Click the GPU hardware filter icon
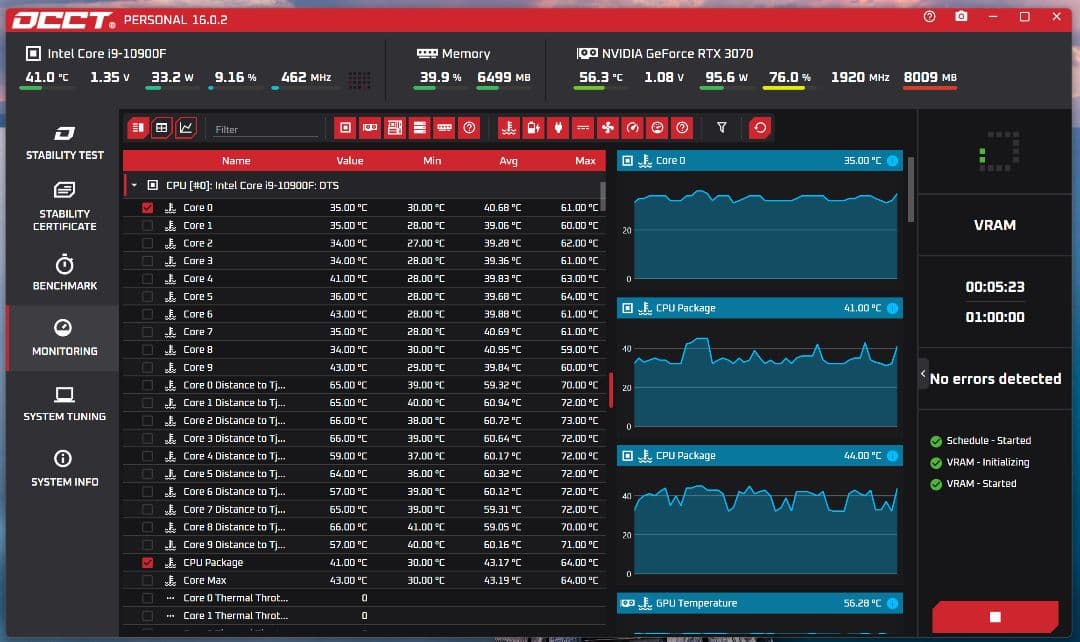The height and width of the screenshot is (642, 1080). (x=370, y=128)
